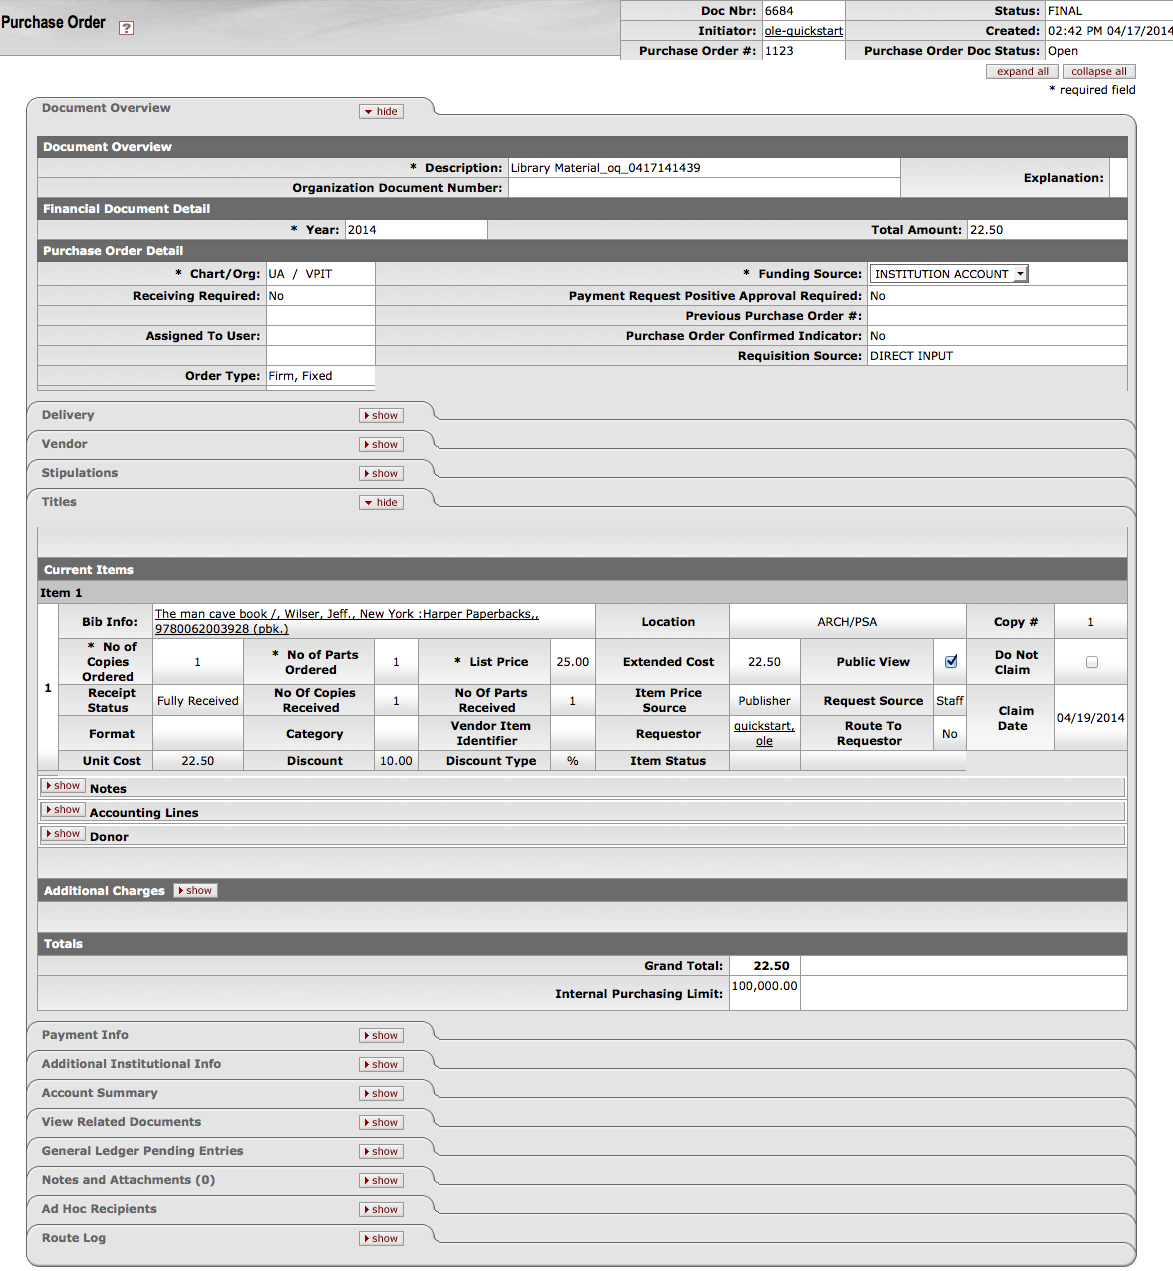Click the List Price value 25.00
Screen dimensions: 1173x1271
tap(573, 662)
